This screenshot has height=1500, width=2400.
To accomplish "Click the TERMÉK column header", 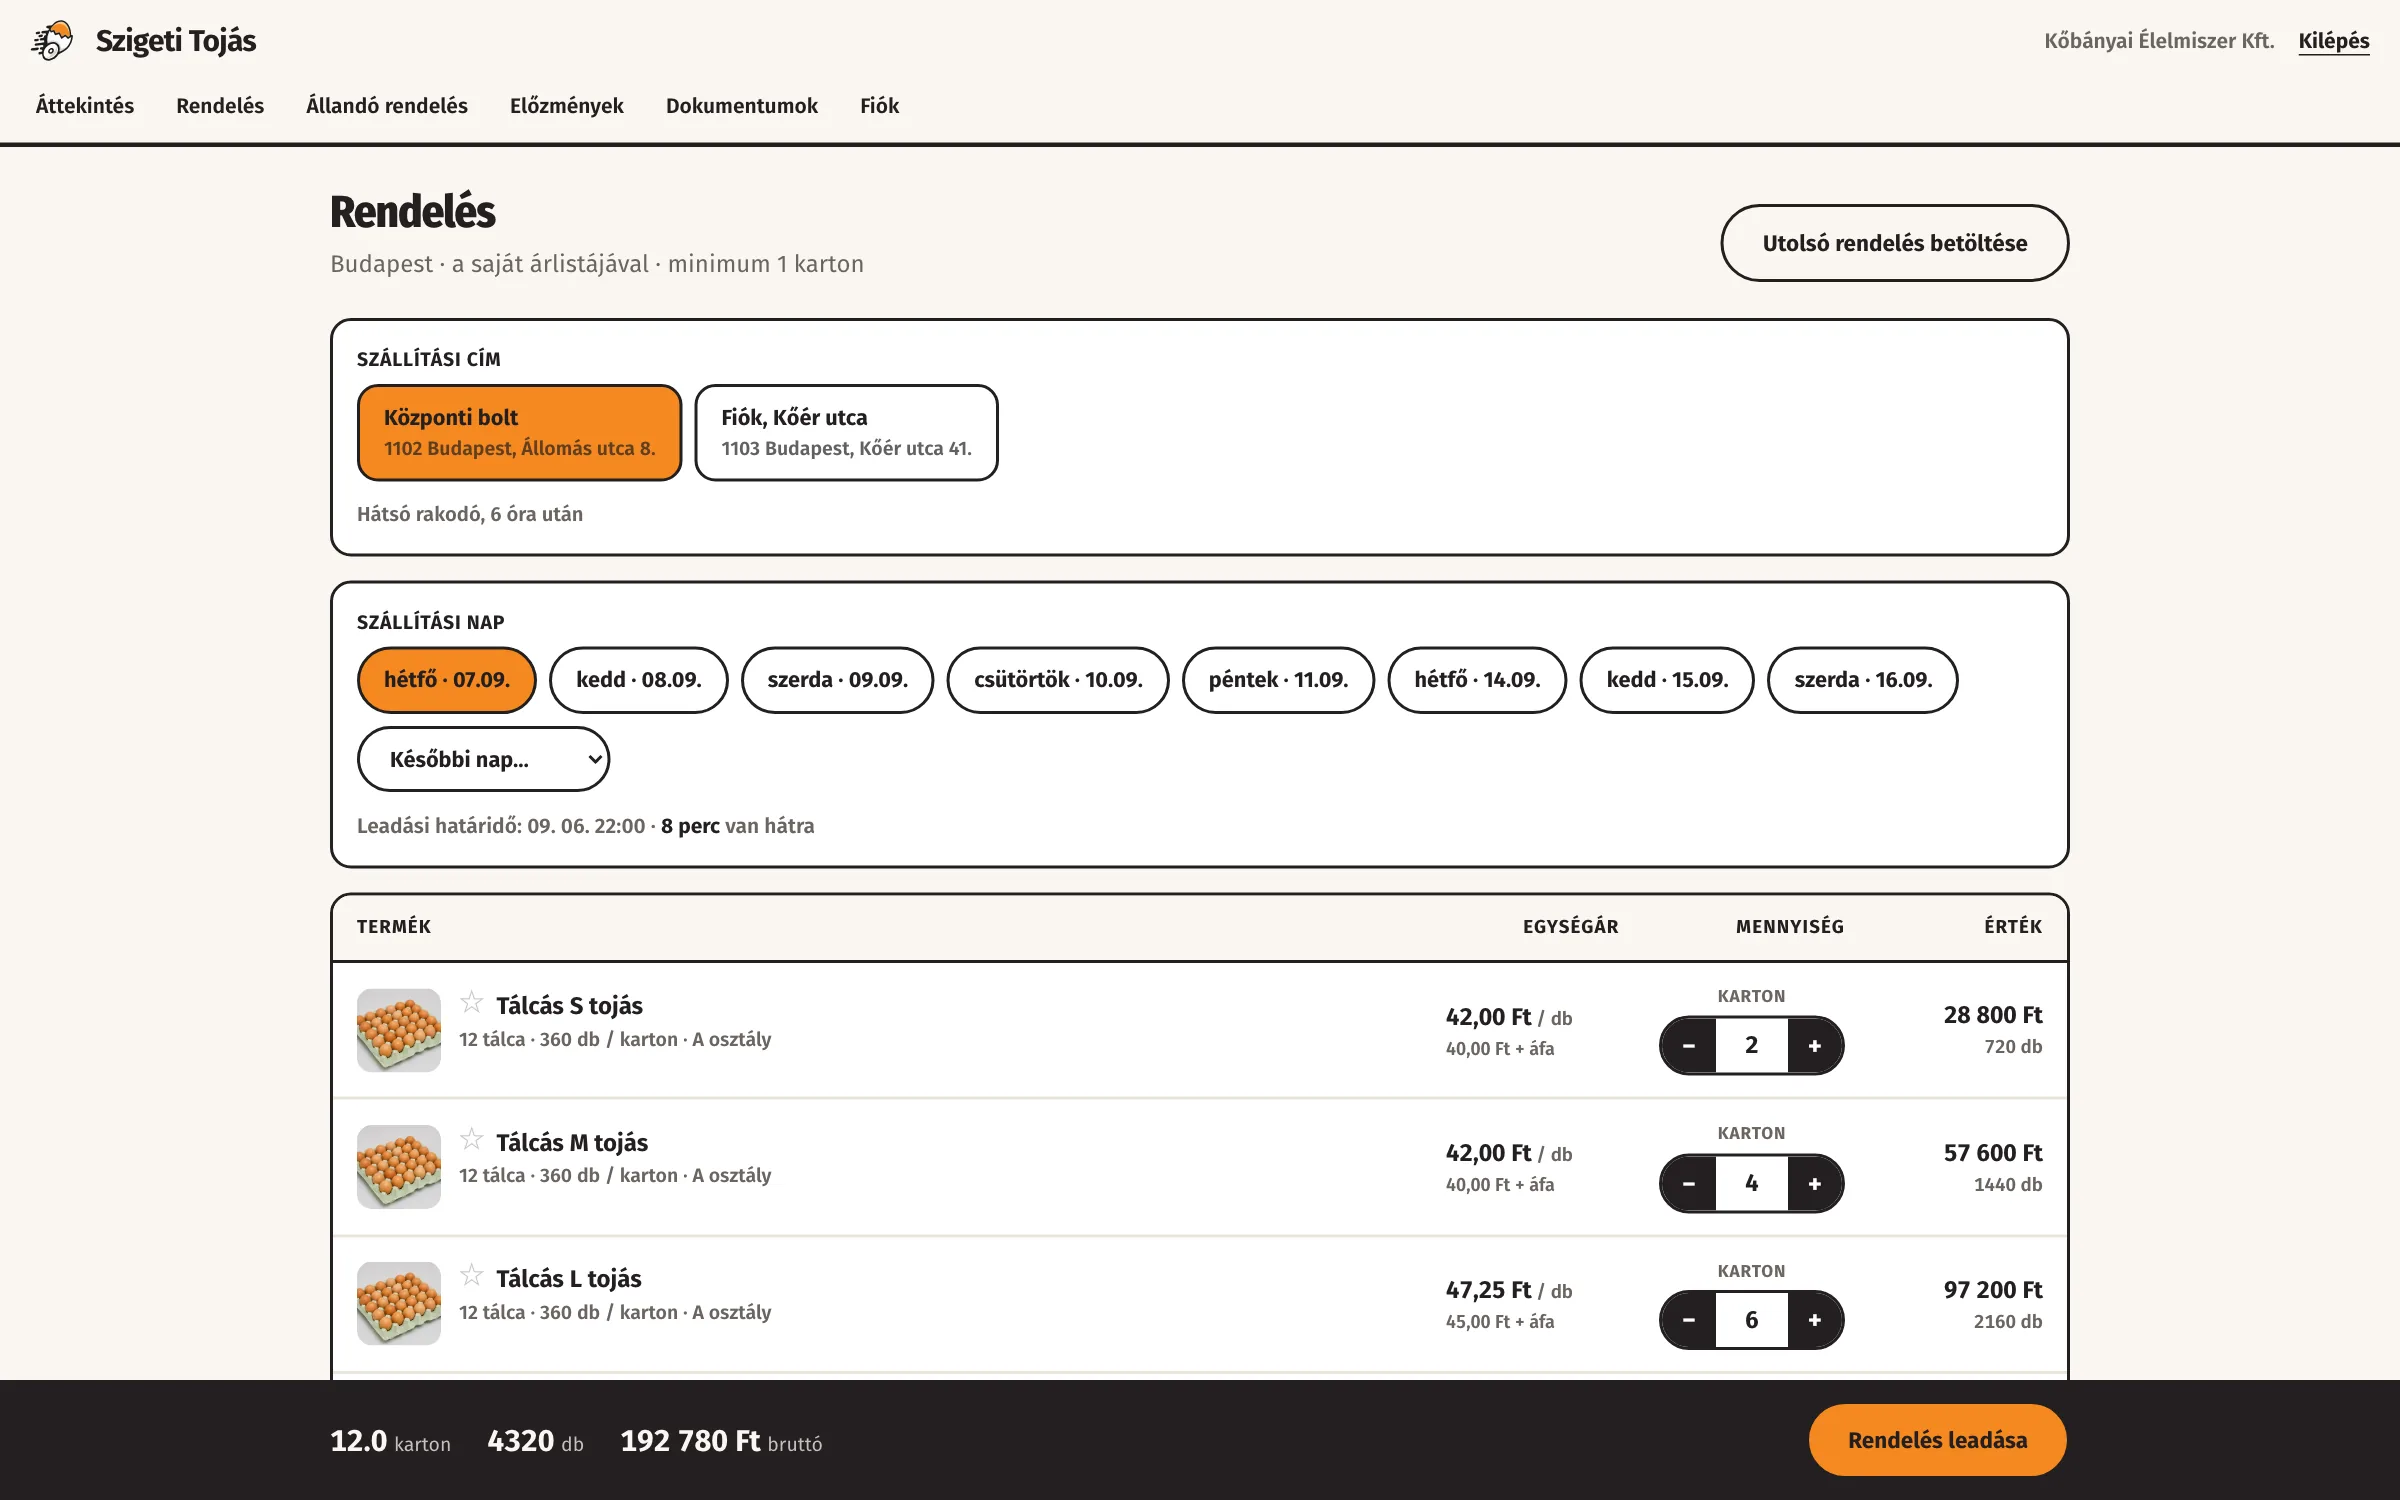I will (x=394, y=927).
